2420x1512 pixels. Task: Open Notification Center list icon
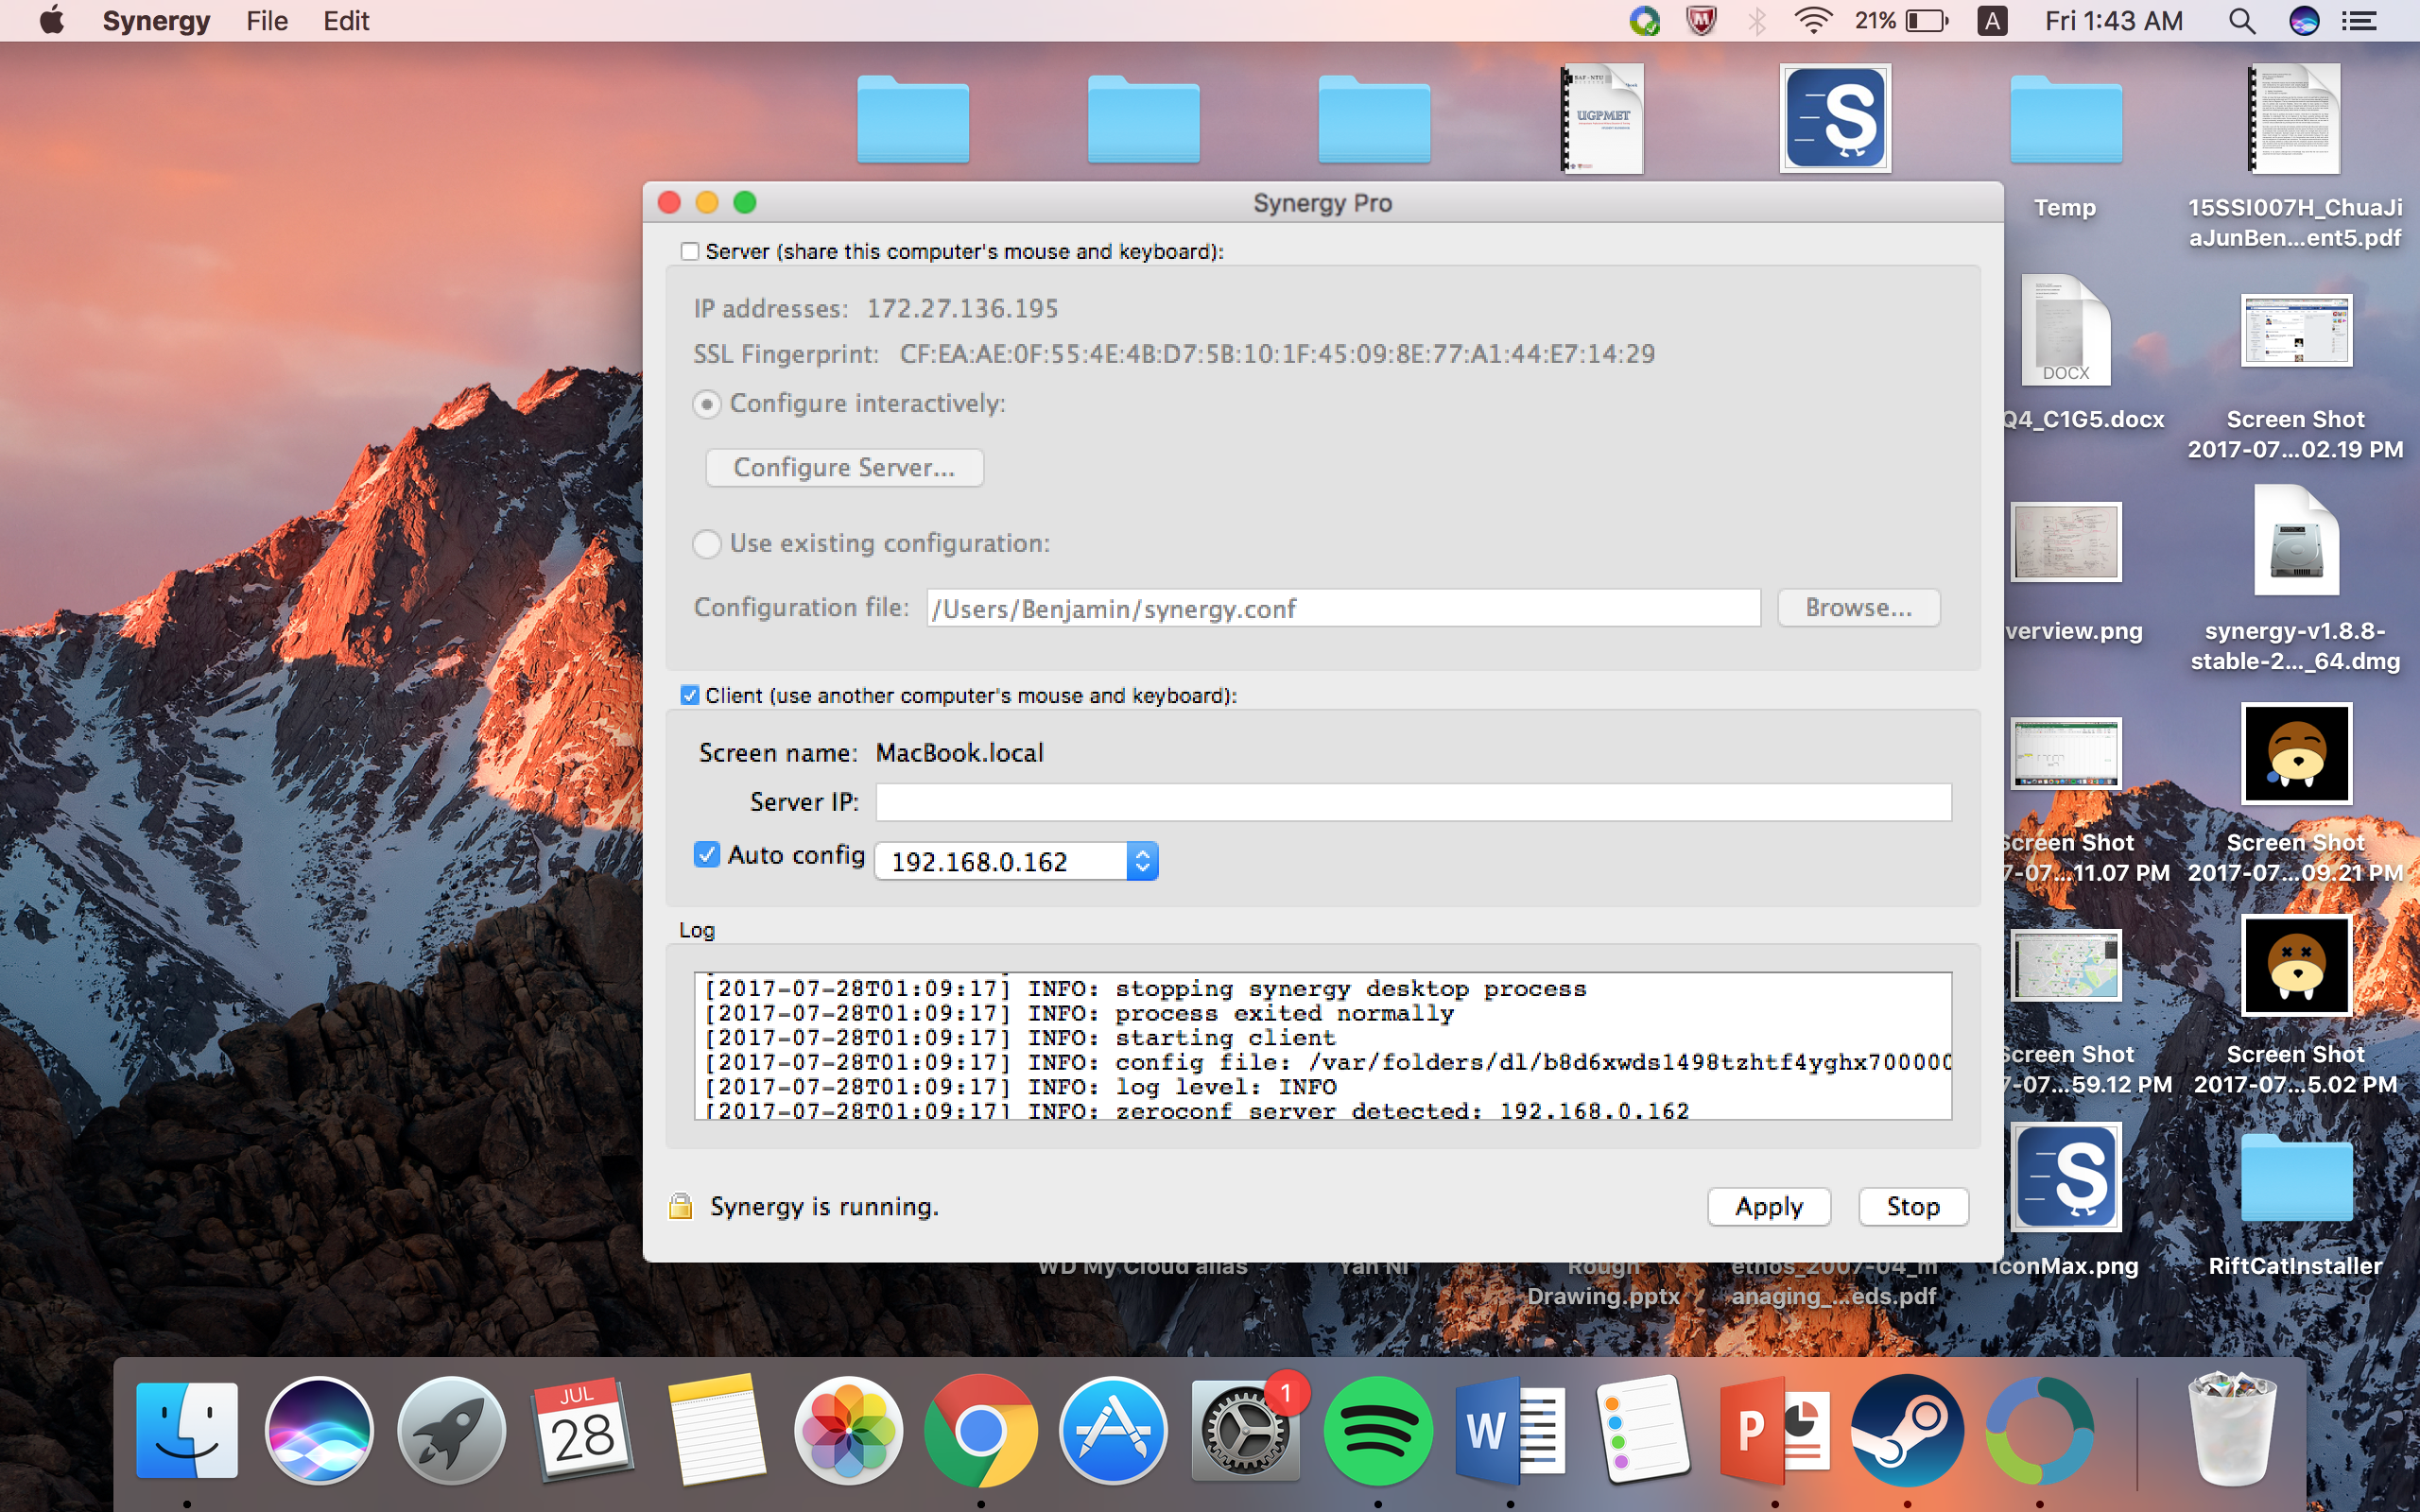pyautogui.click(x=2360, y=21)
